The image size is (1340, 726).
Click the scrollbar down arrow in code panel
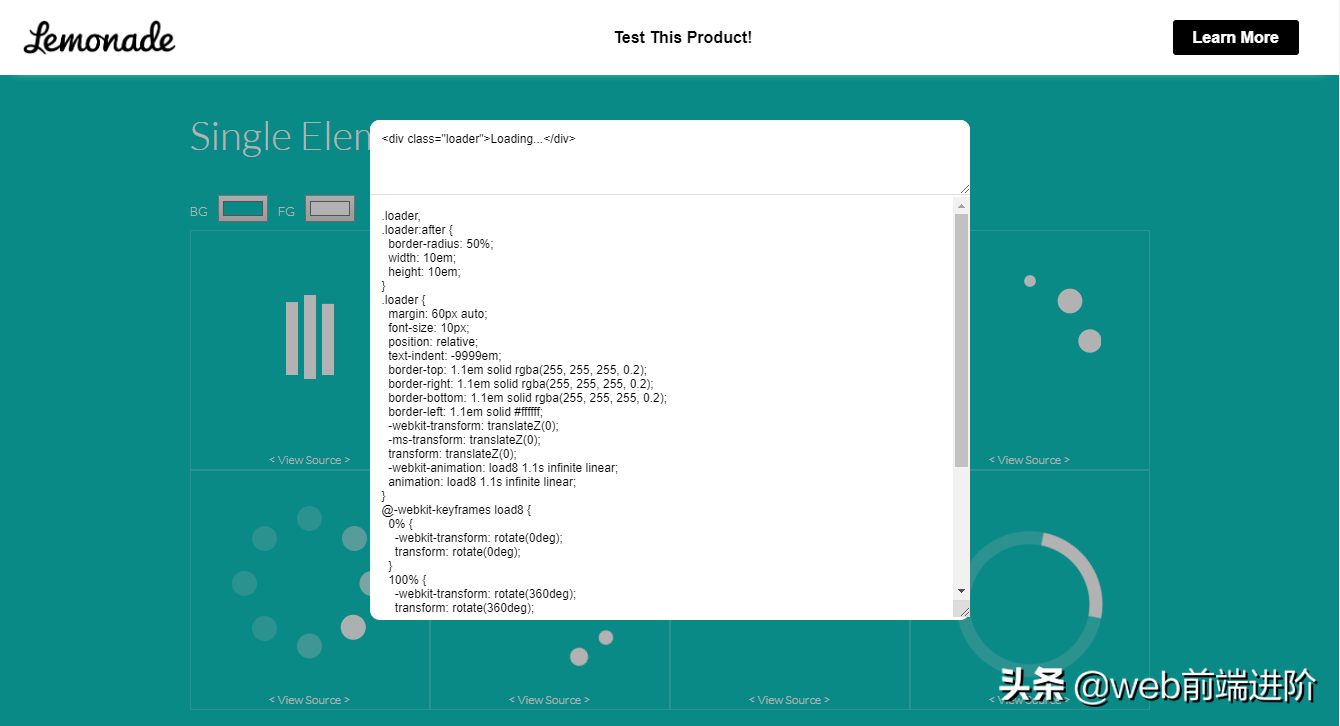(x=961, y=590)
